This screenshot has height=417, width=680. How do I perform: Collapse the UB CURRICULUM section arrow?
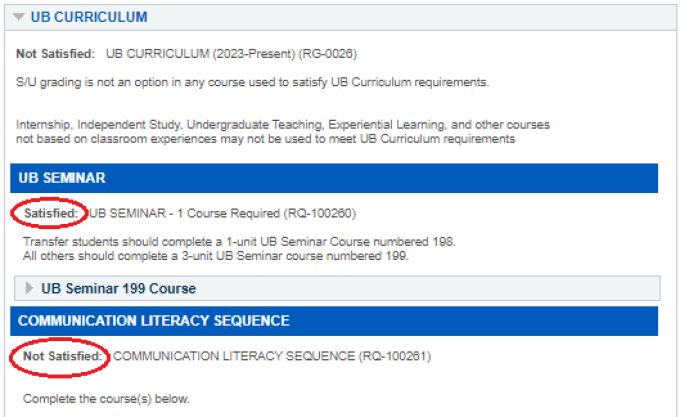click(19, 17)
